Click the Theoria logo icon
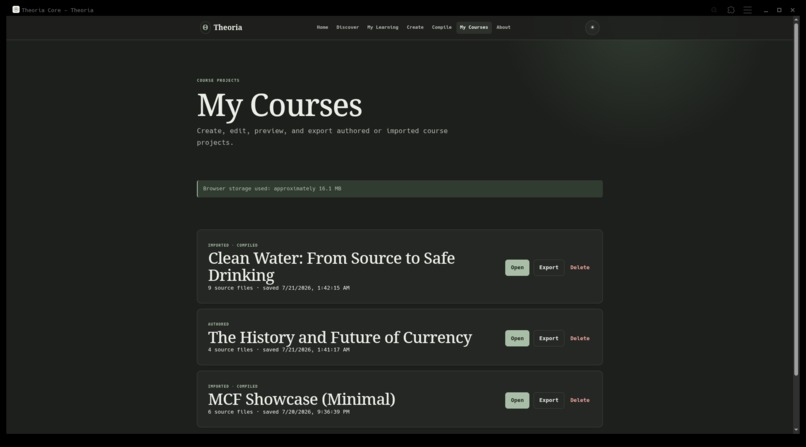806x447 pixels. pos(205,27)
